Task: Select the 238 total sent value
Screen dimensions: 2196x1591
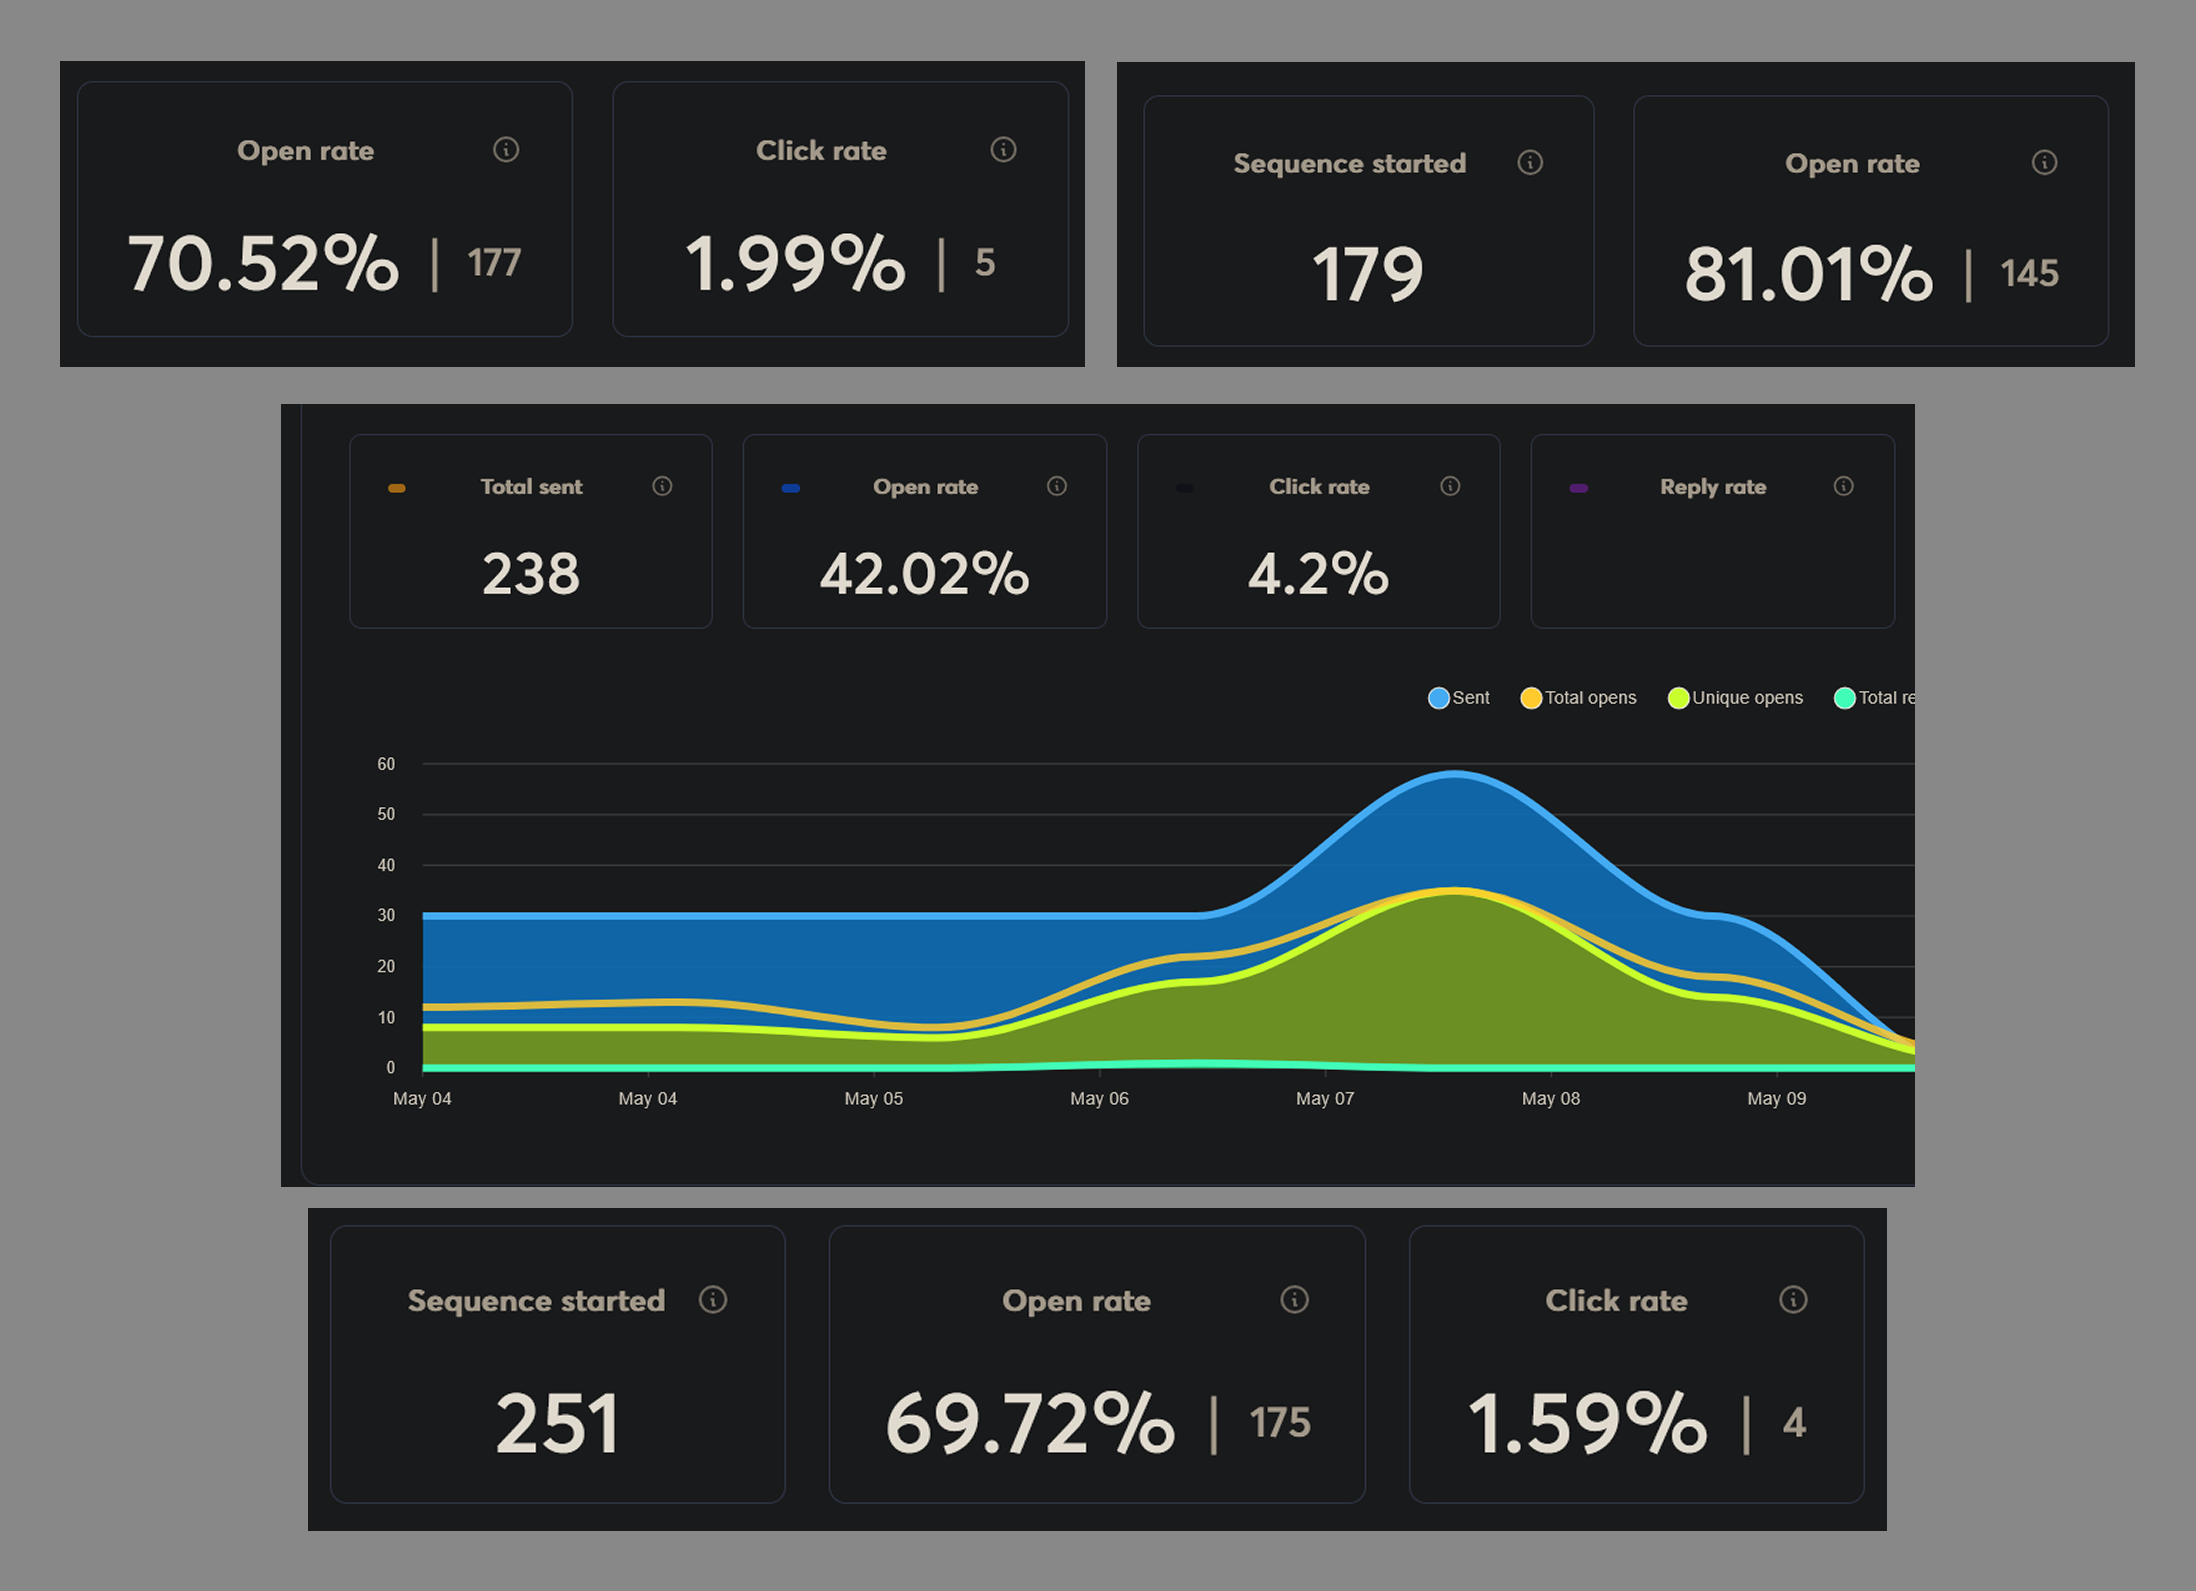Action: (531, 574)
